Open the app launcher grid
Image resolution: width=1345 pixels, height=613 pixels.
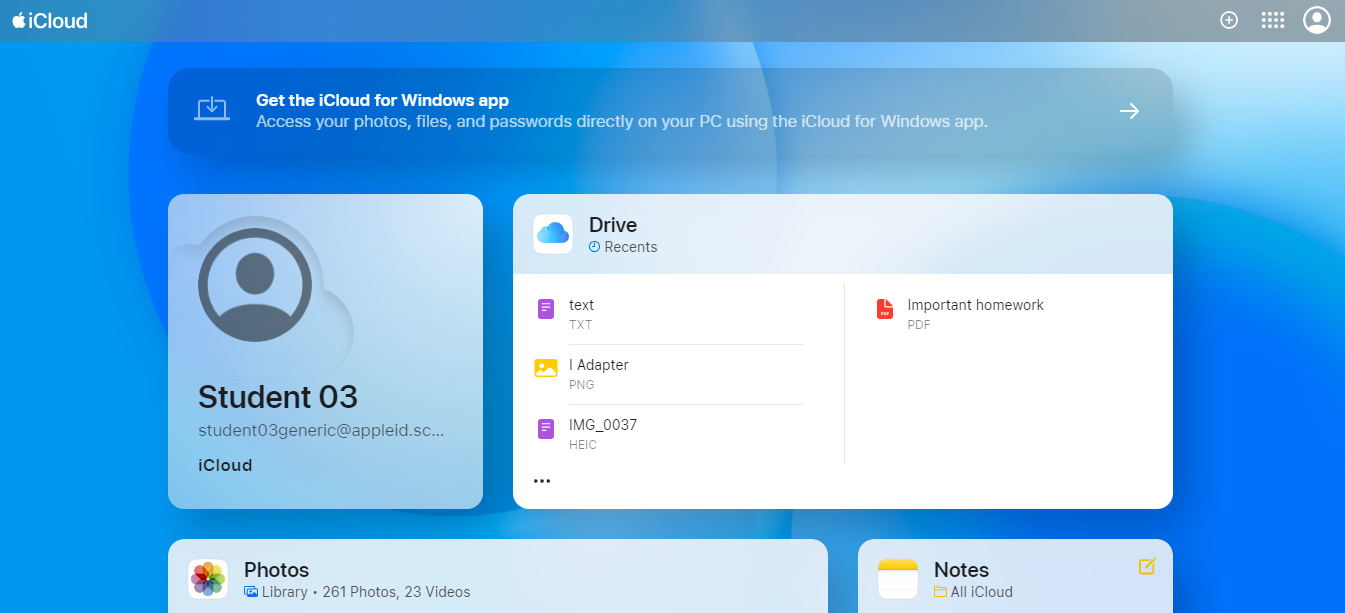1273,20
